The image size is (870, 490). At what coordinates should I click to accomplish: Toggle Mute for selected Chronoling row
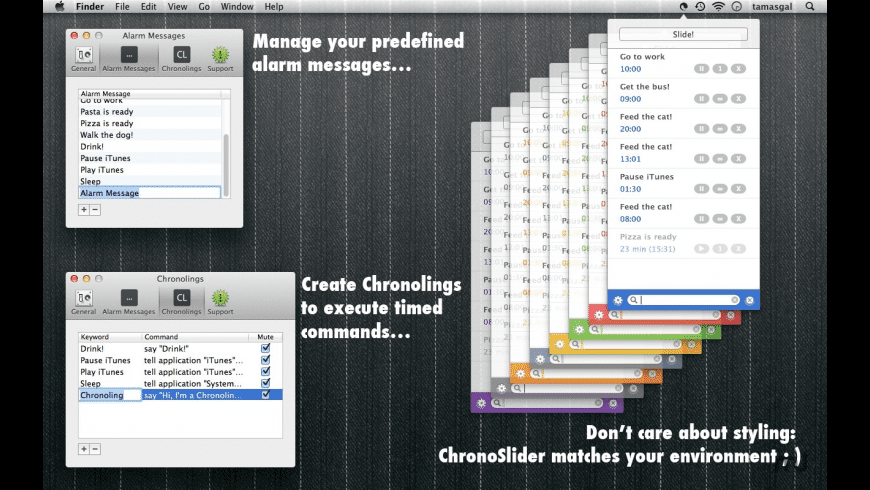[266, 395]
